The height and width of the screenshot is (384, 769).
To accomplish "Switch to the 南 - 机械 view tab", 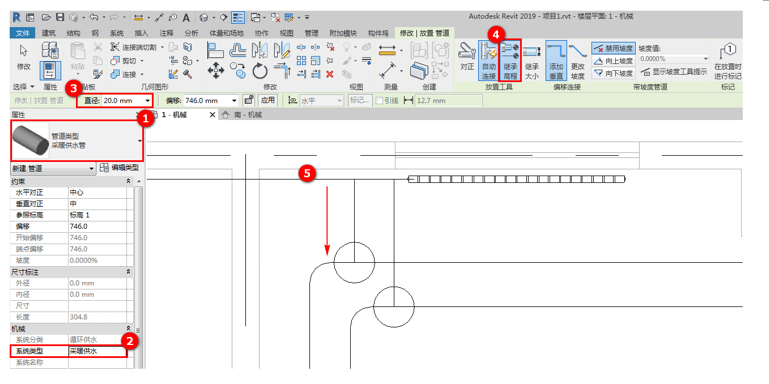I will tap(241, 115).
